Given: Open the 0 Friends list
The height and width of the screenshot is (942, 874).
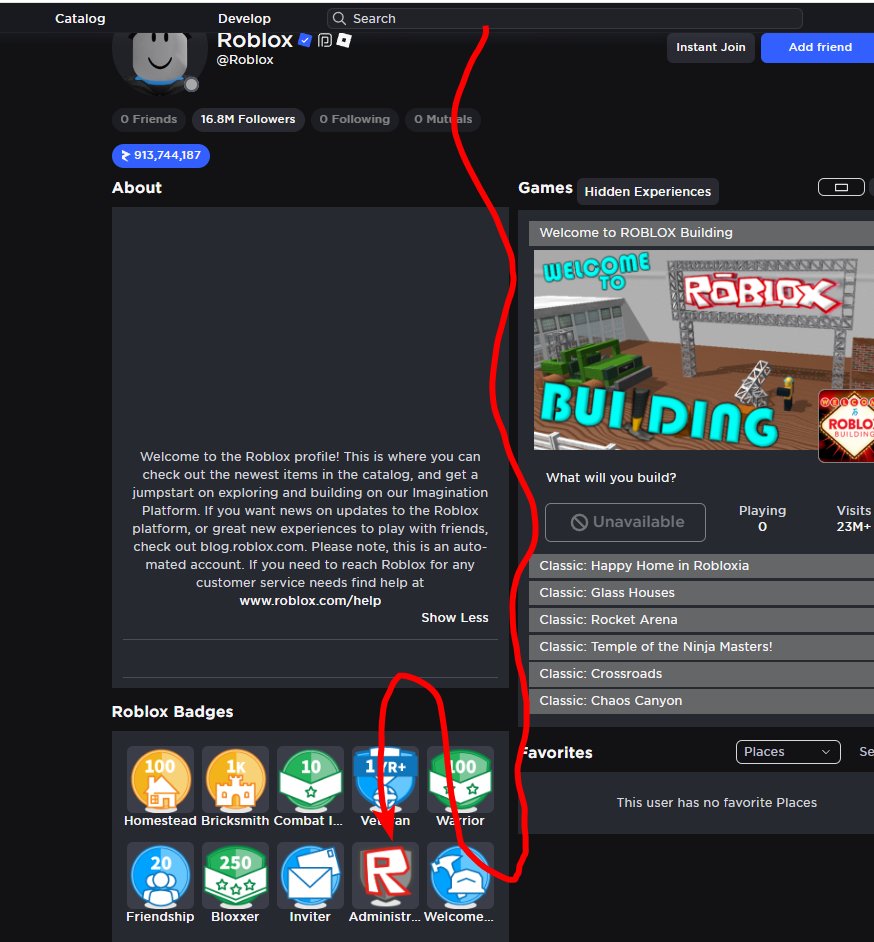Looking at the screenshot, I should click(149, 119).
